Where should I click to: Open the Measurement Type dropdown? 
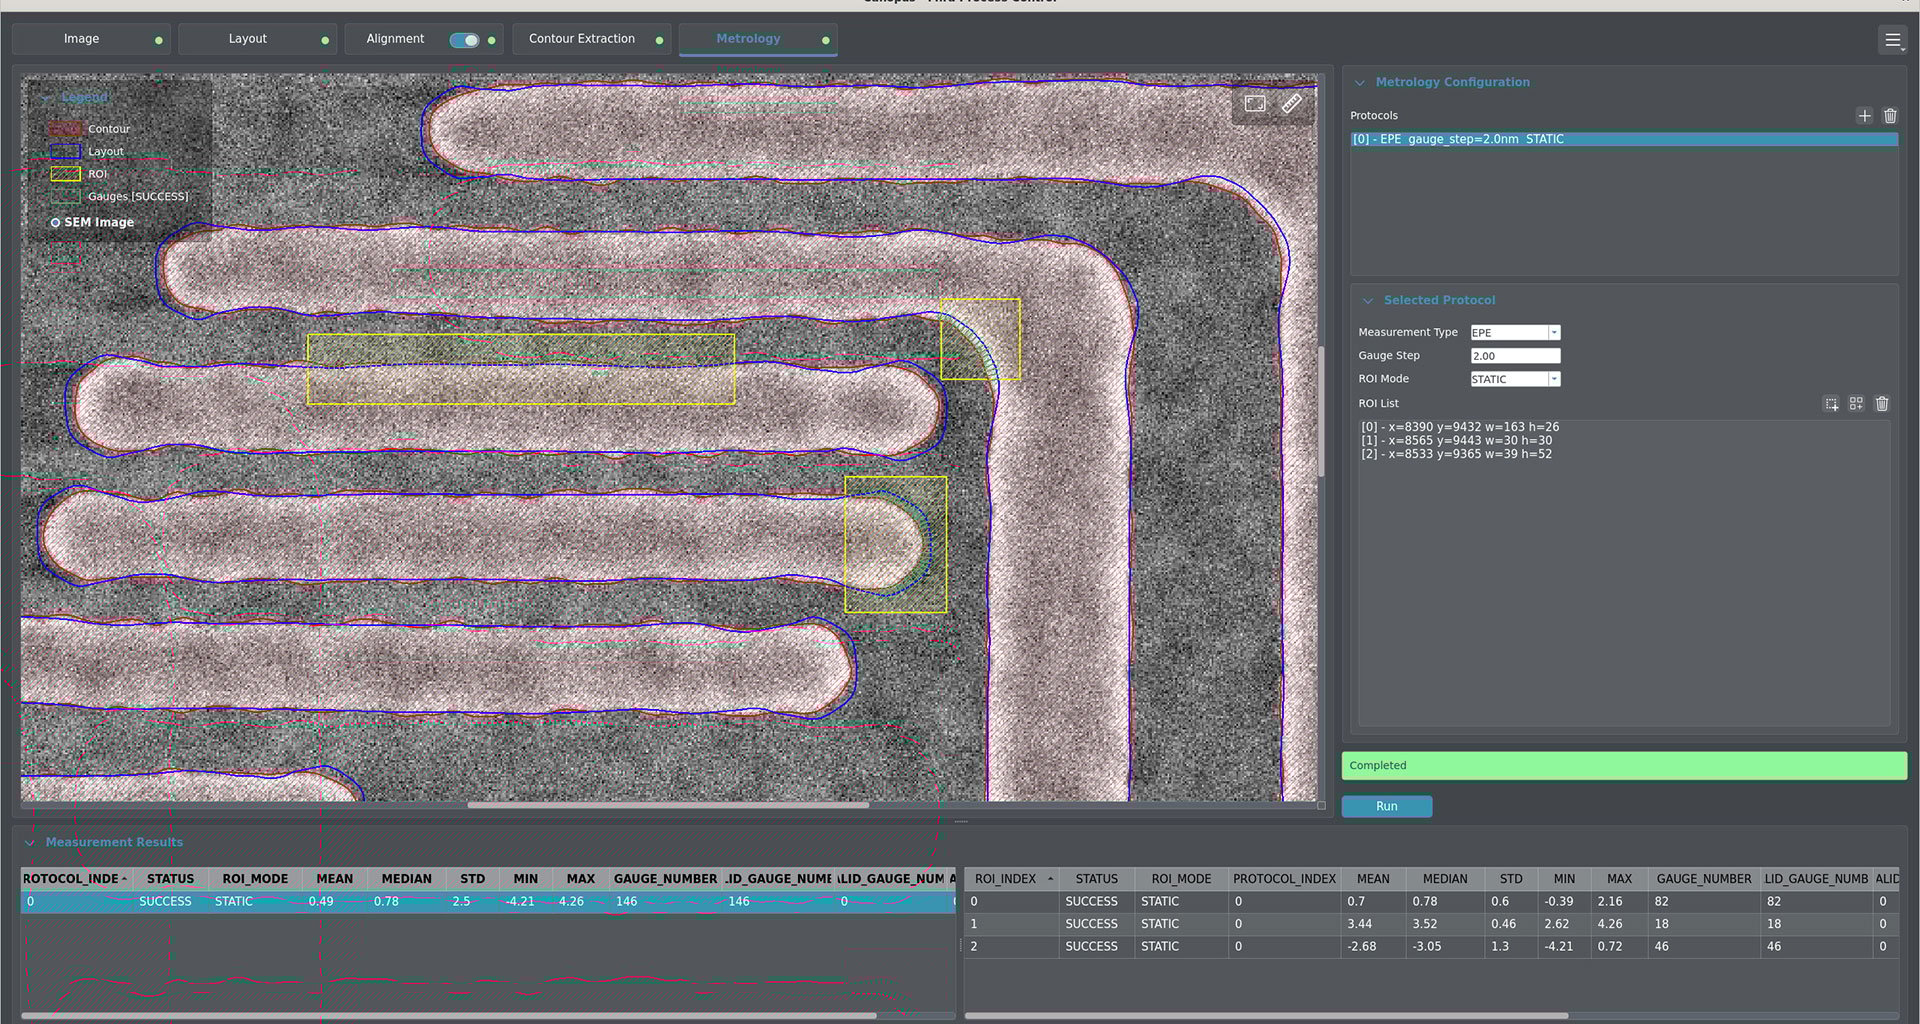[1514, 333]
